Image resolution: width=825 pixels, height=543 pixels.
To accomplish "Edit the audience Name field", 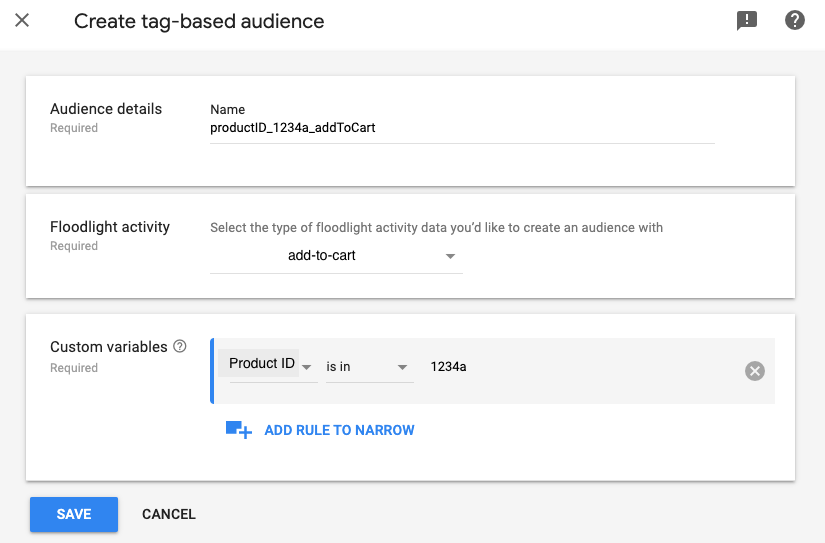I will coord(461,129).
